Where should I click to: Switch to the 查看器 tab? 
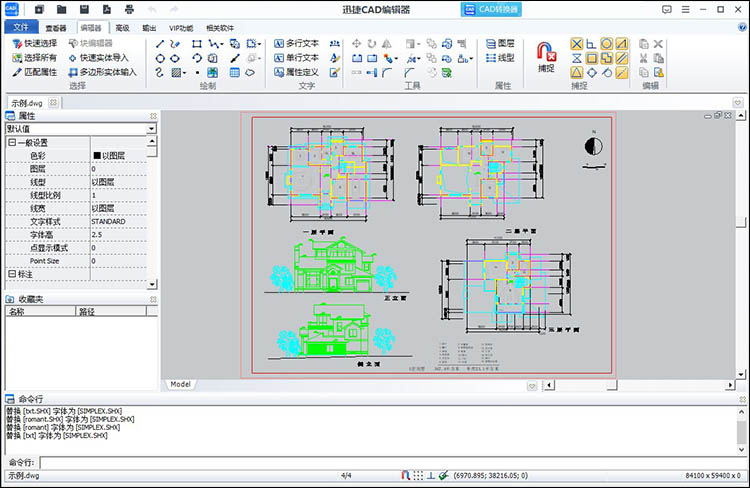click(x=56, y=28)
